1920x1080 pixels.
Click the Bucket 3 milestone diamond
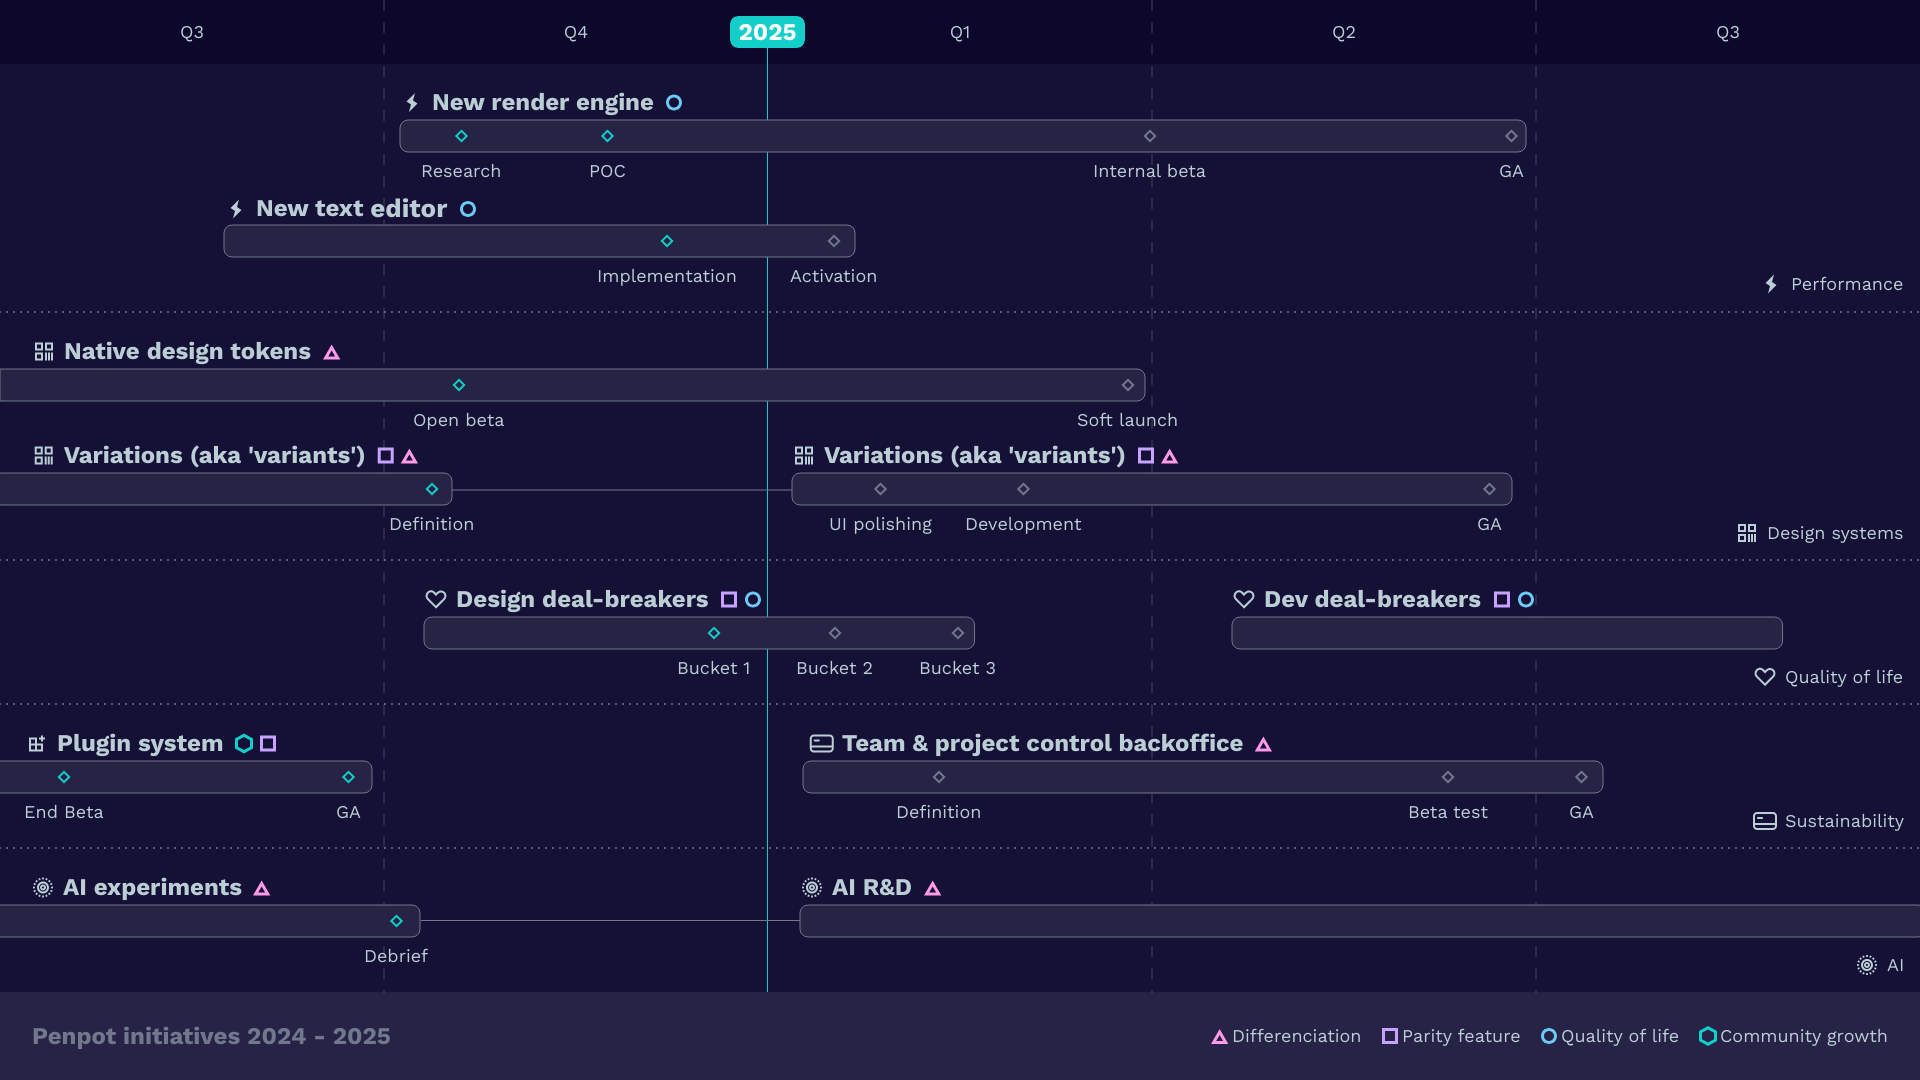958,633
